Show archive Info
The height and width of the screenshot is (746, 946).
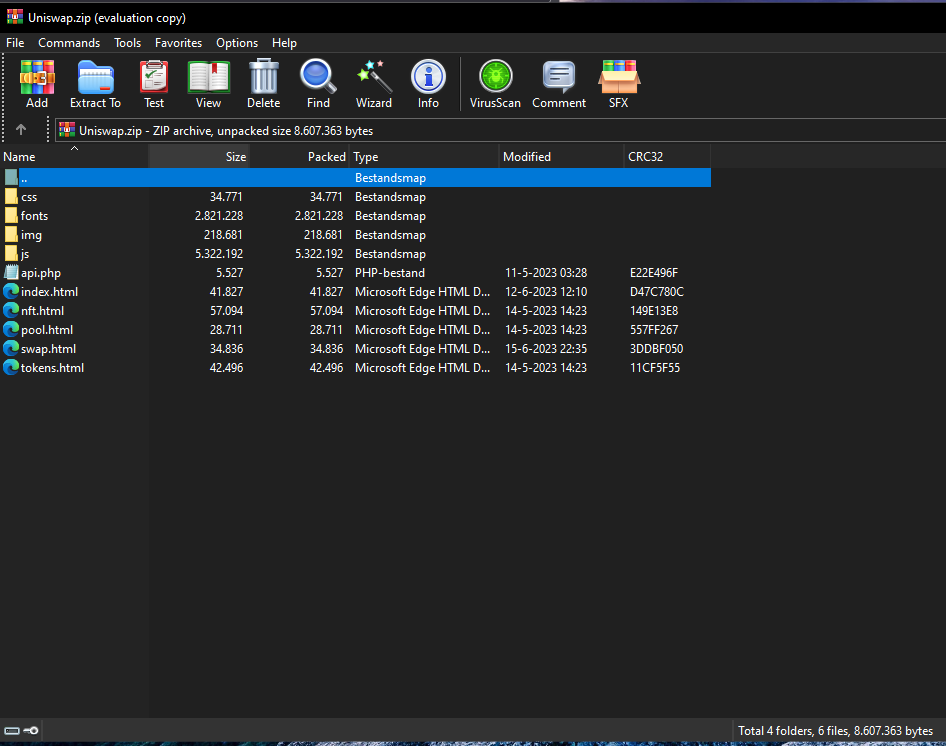(x=428, y=84)
